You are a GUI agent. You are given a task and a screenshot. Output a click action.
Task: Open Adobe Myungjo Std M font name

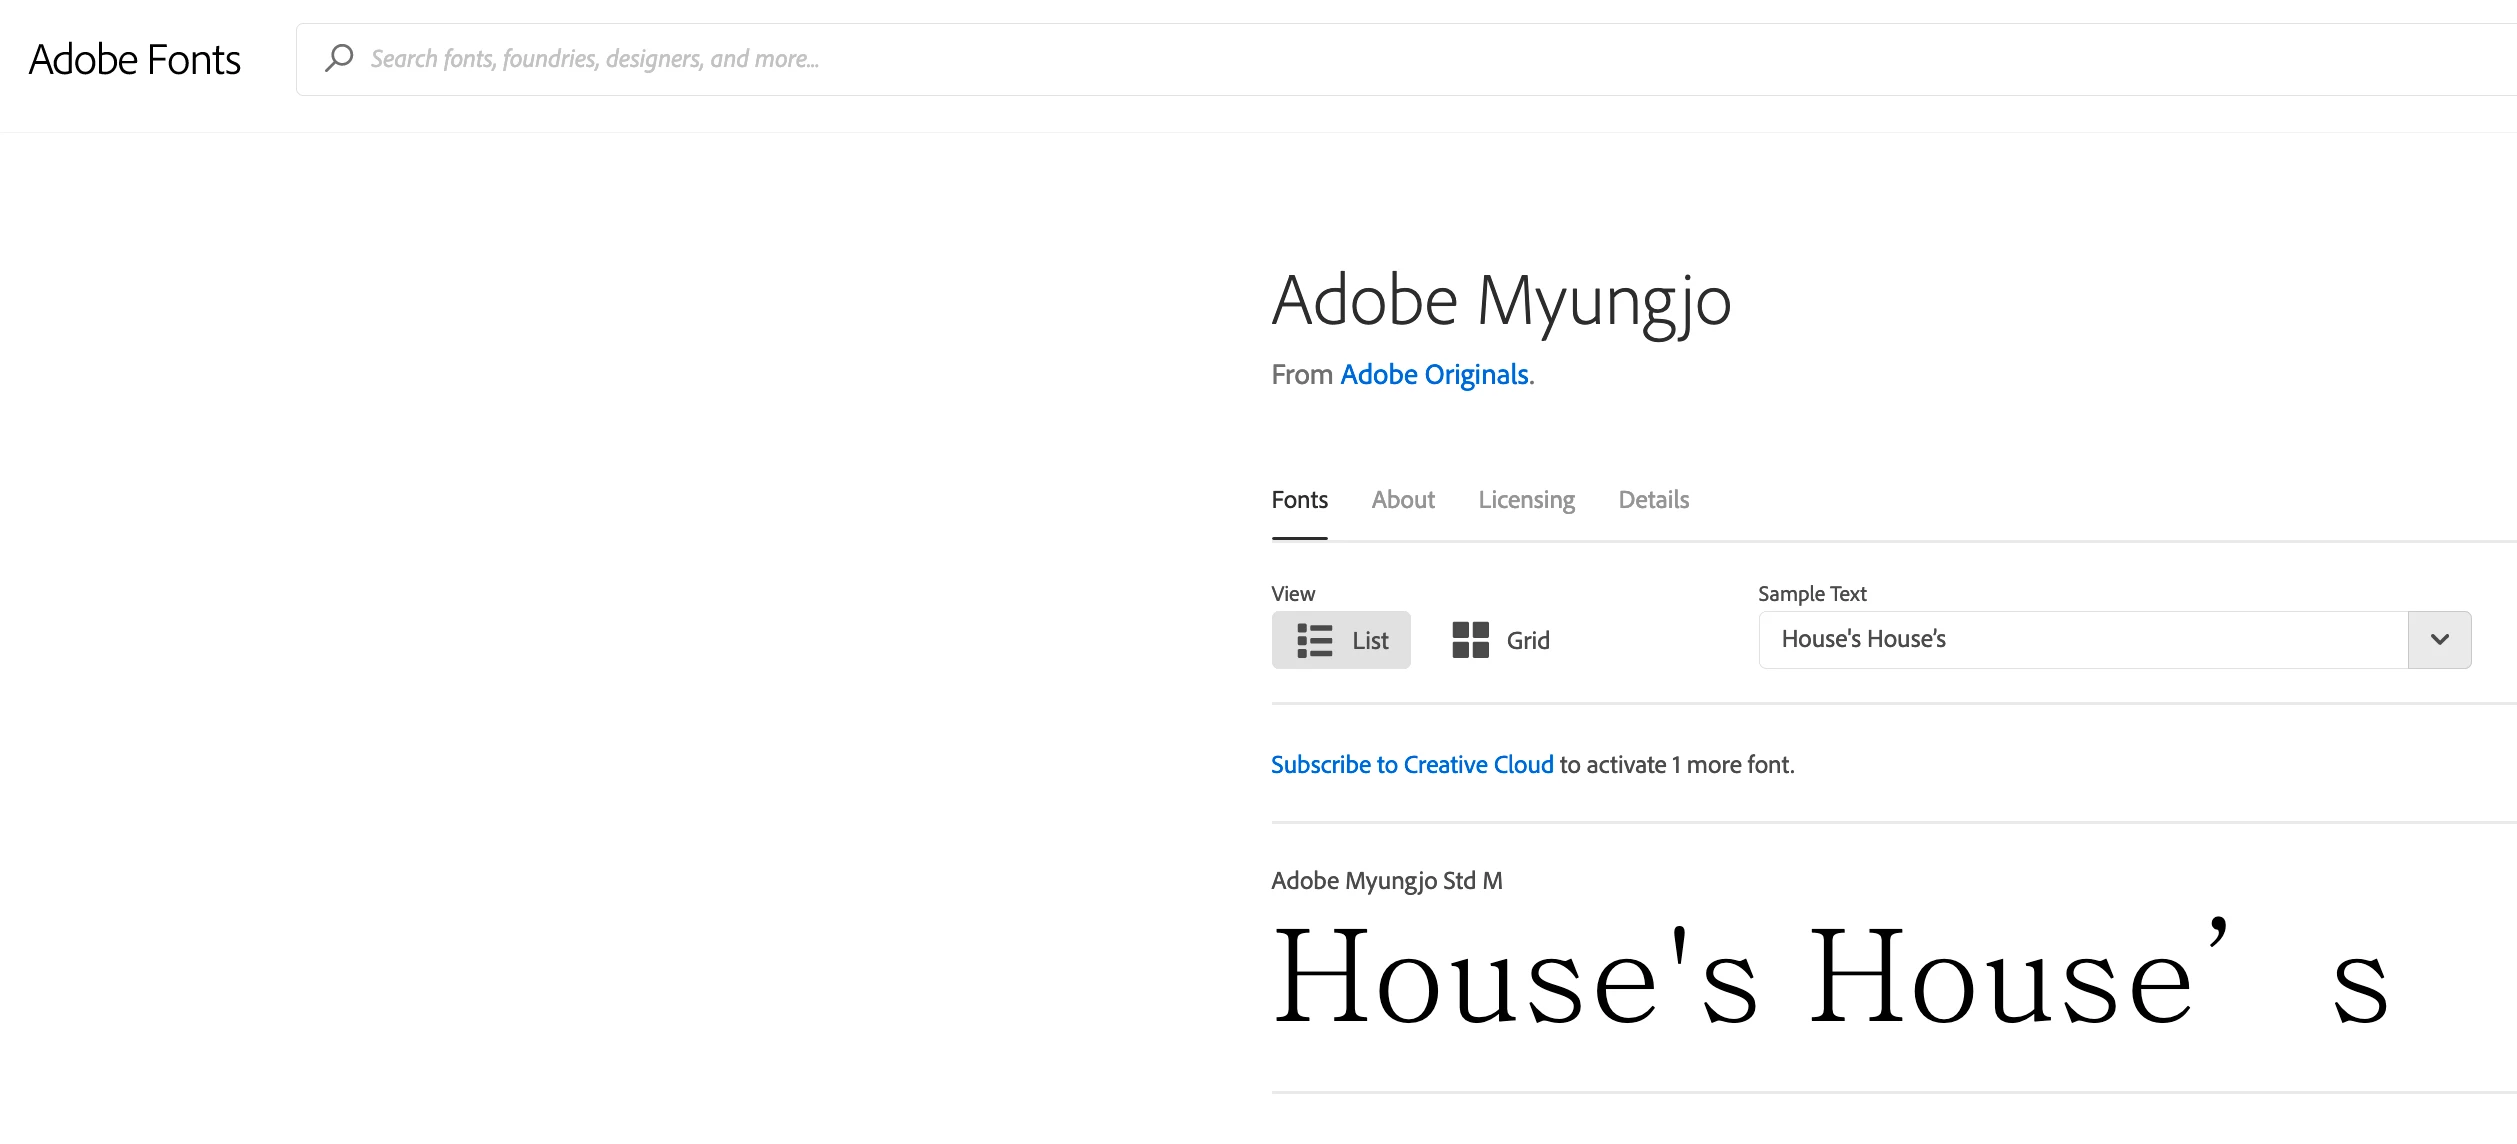click(x=1386, y=881)
